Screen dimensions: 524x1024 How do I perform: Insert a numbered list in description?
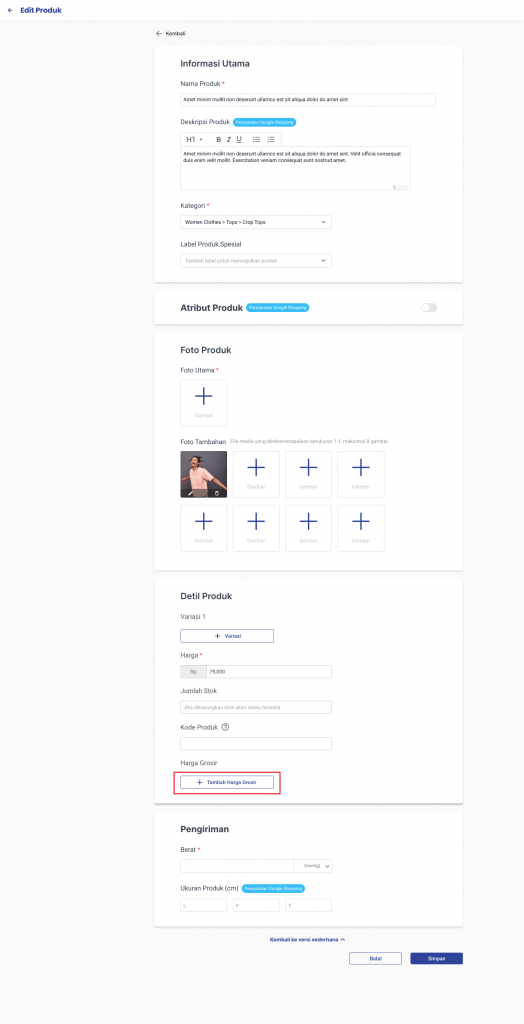coord(271,139)
